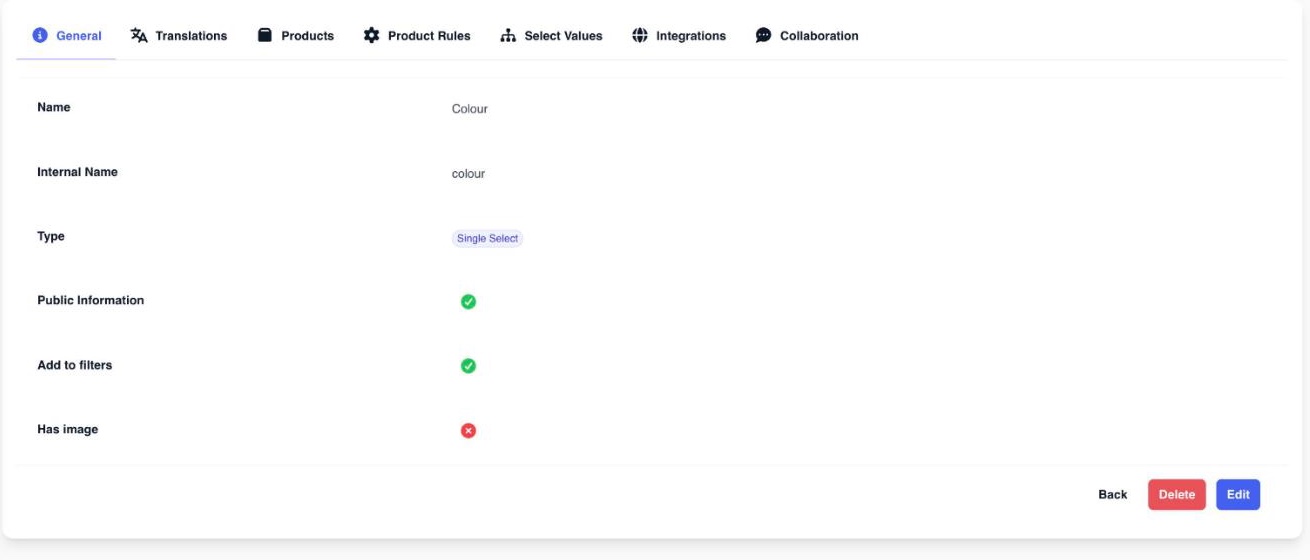Click the Edit button

pos(1238,495)
